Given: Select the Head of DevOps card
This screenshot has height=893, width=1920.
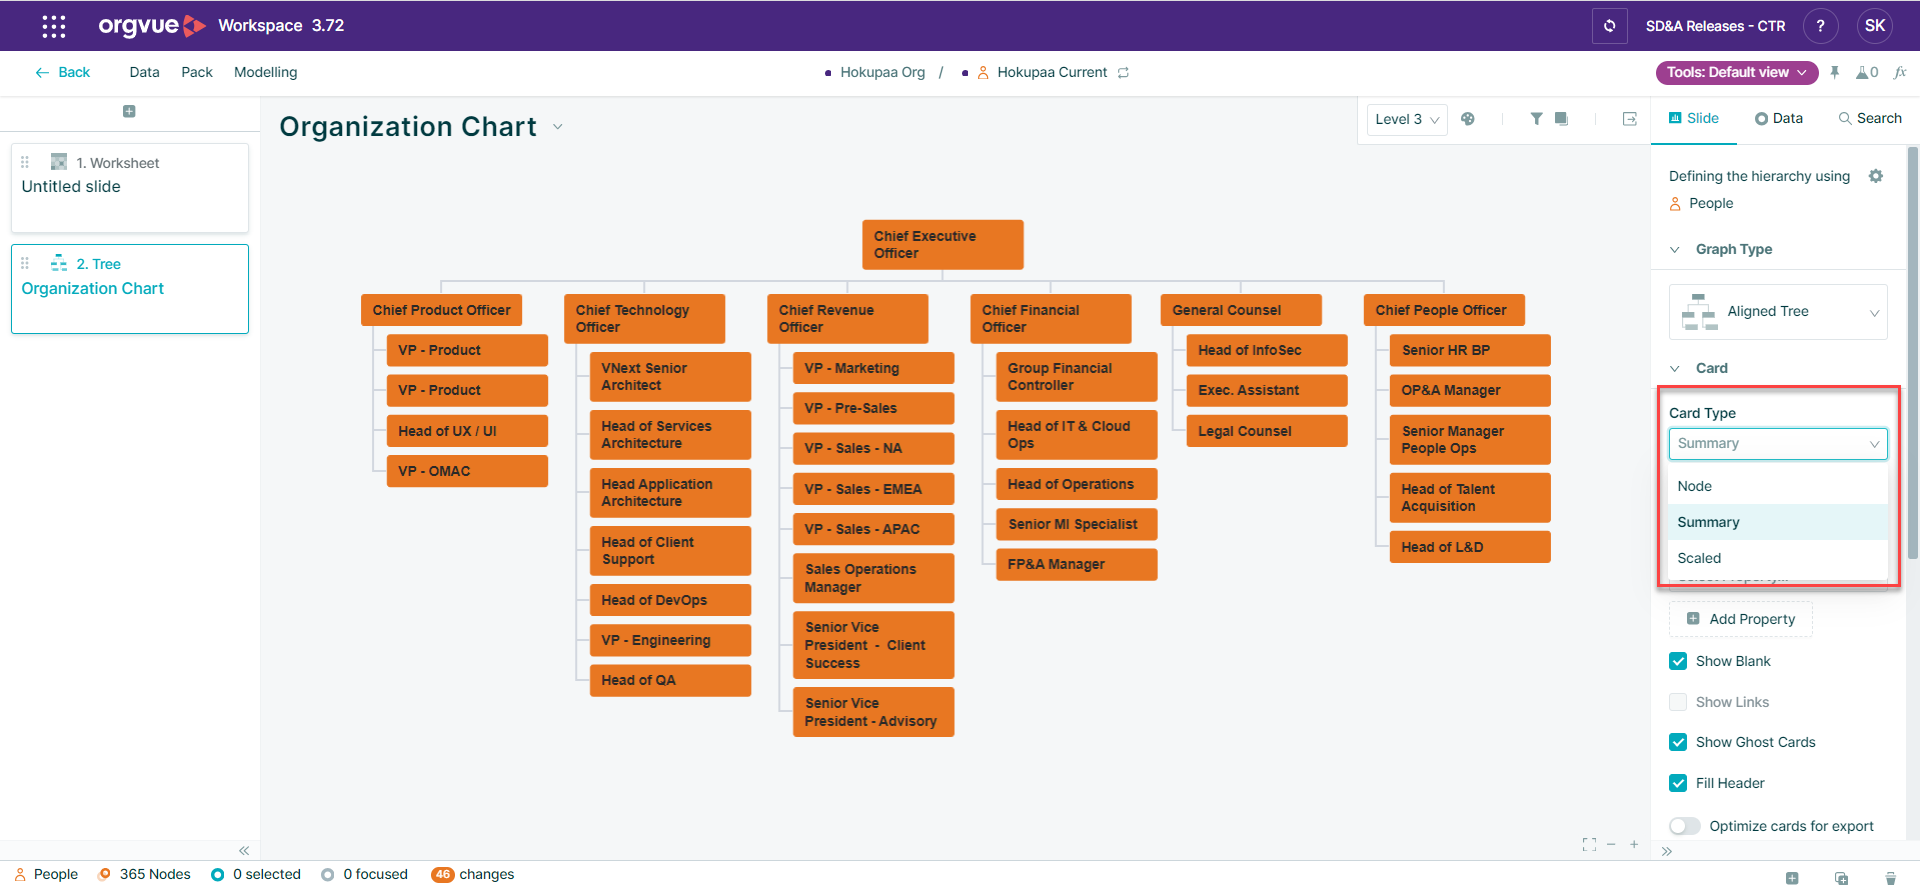Looking at the screenshot, I should pyautogui.click(x=670, y=600).
